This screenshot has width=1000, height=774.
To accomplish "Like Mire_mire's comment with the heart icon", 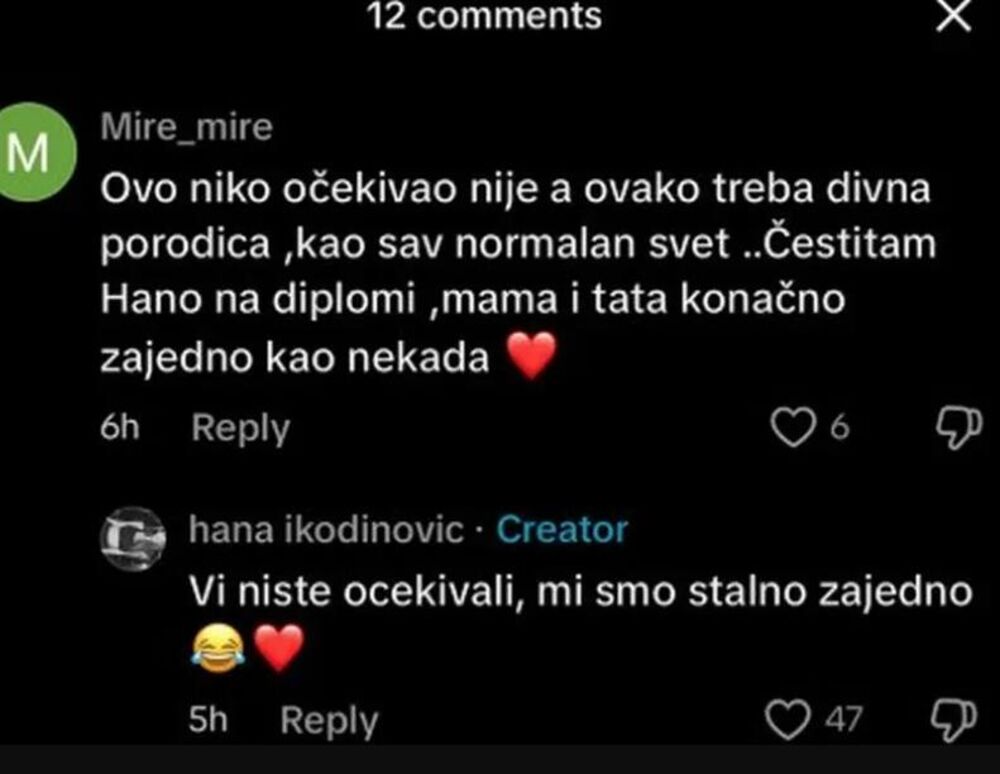I will [794, 427].
